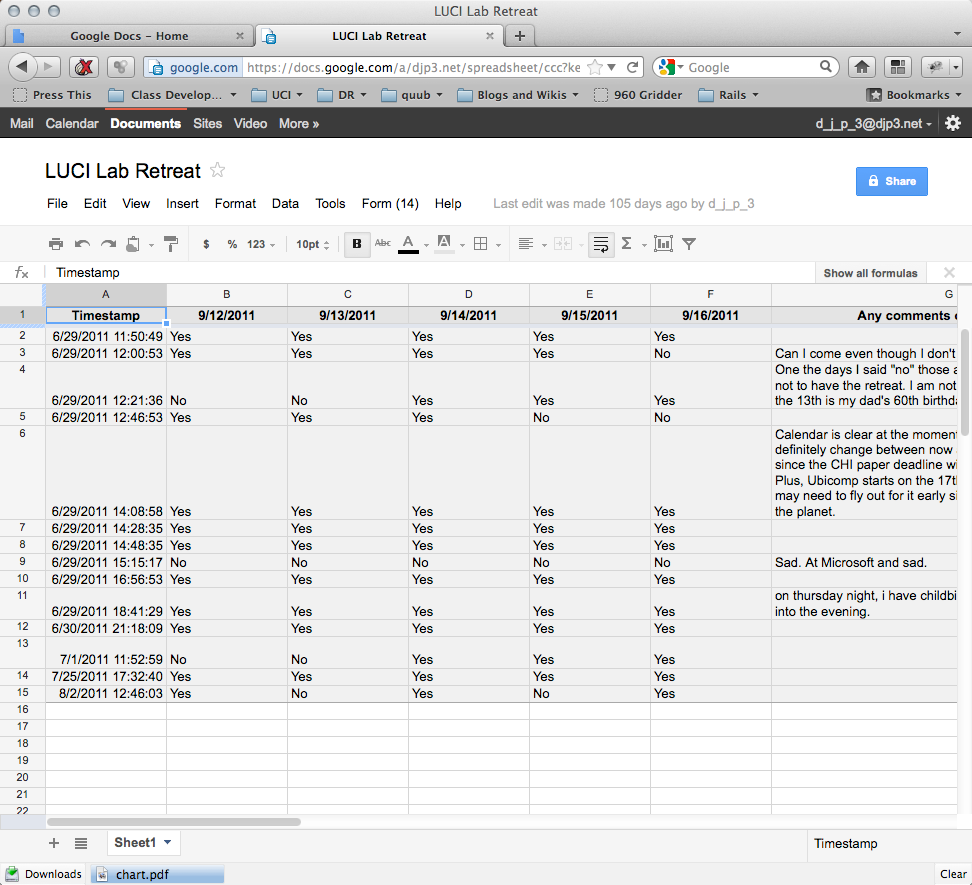The width and height of the screenshot is (972, 885).
Task: Click the blue Share button
Action: (x=891, y=181)
